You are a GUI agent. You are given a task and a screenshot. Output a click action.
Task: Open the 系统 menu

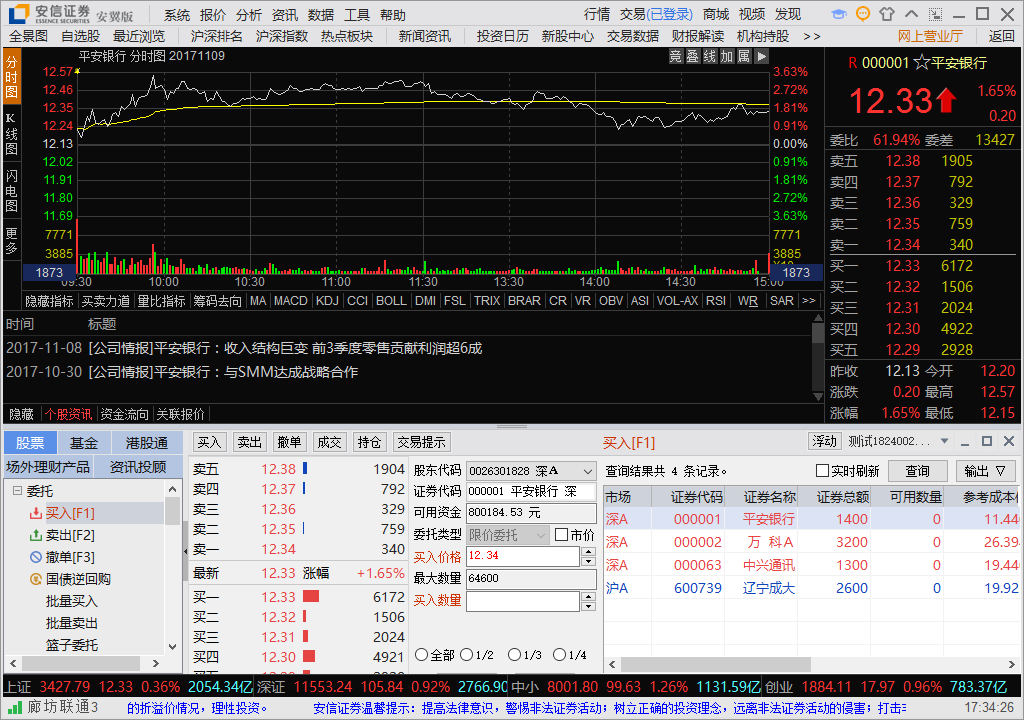click(177, 15)
